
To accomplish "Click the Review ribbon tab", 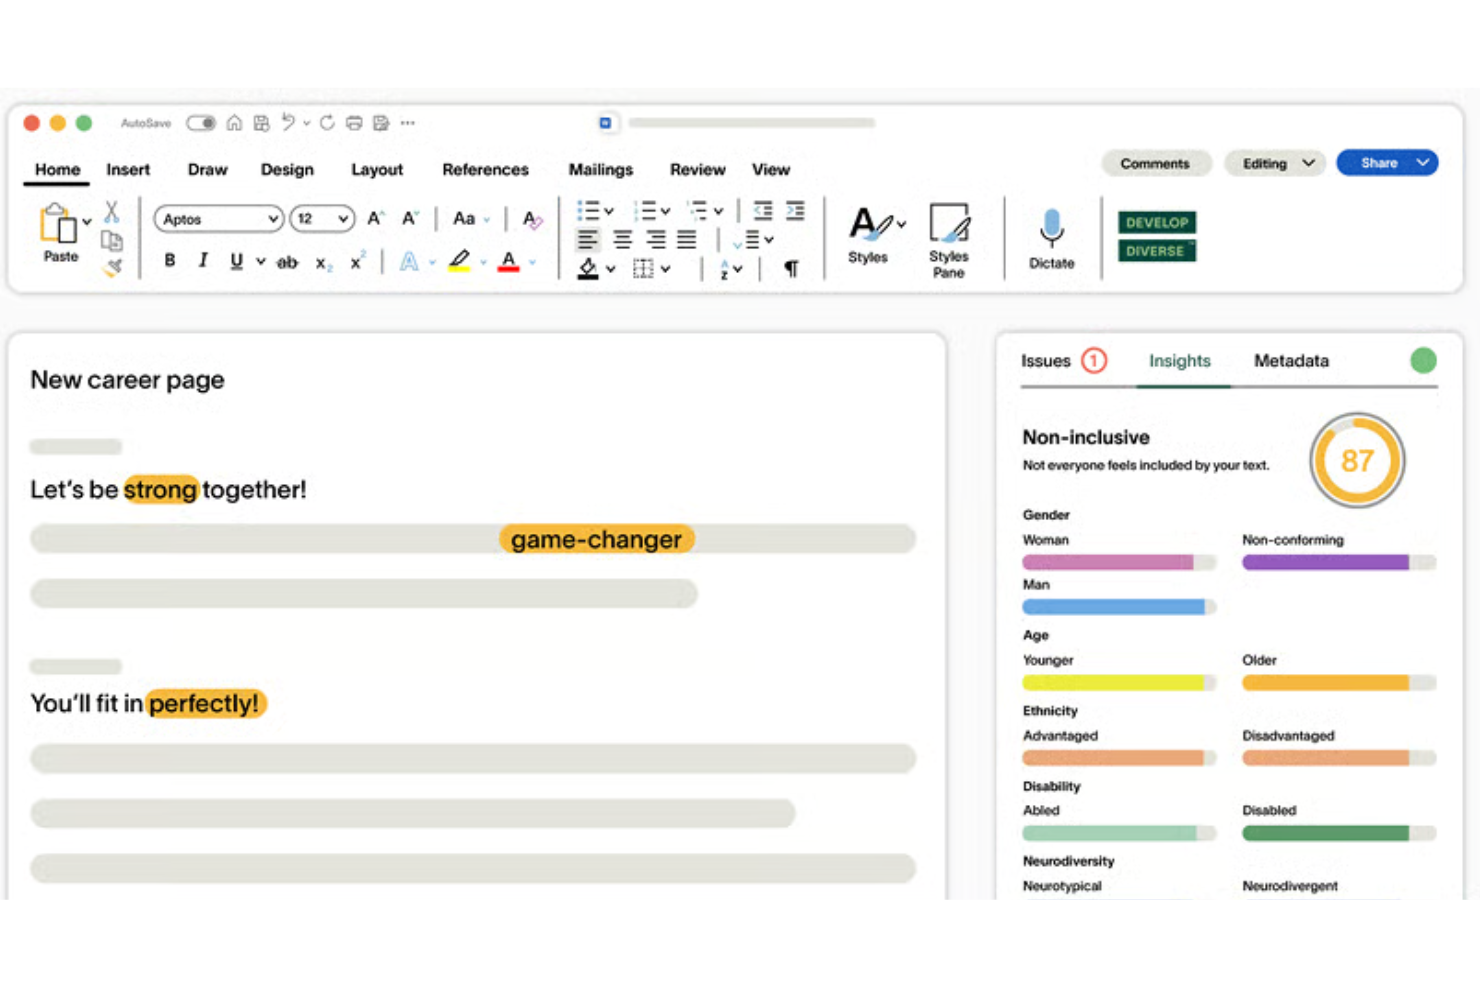I will click(x=697, y=170).
